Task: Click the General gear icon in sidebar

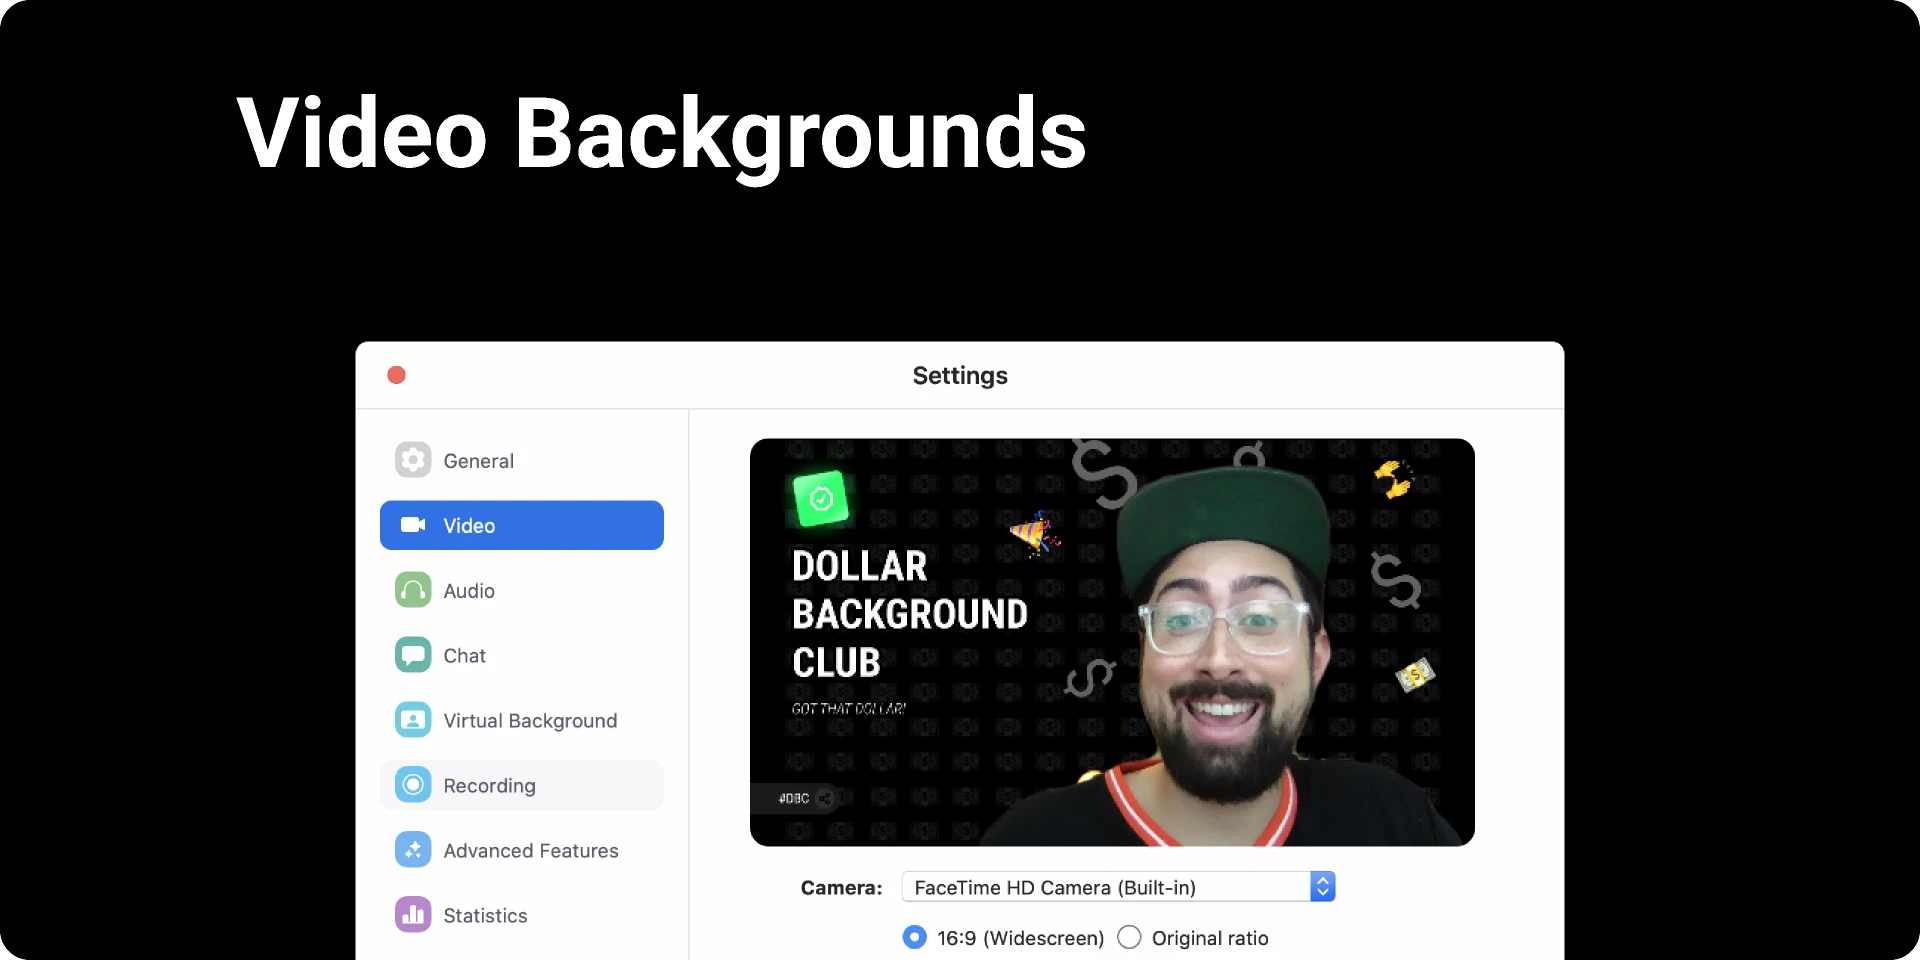Action: coord(413,460)
